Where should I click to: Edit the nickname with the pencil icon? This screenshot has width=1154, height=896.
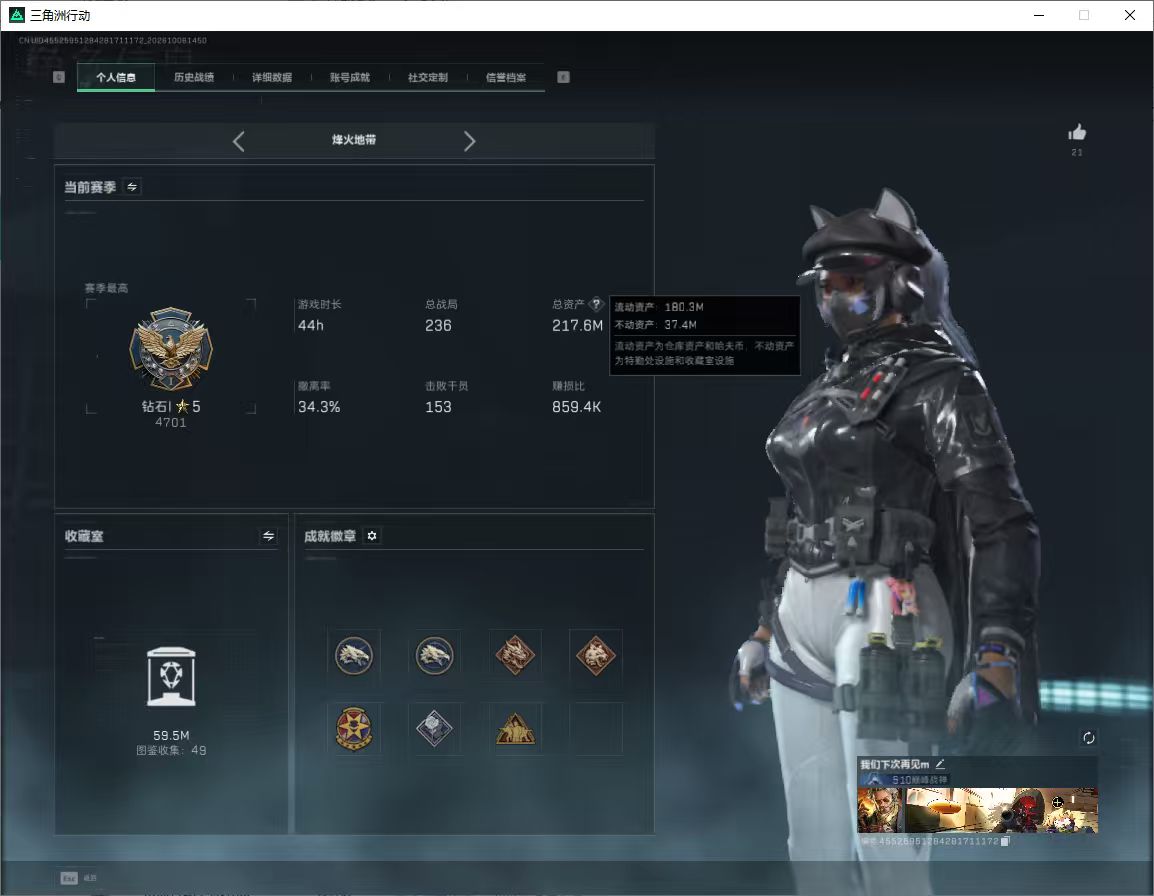coord(940,764)
